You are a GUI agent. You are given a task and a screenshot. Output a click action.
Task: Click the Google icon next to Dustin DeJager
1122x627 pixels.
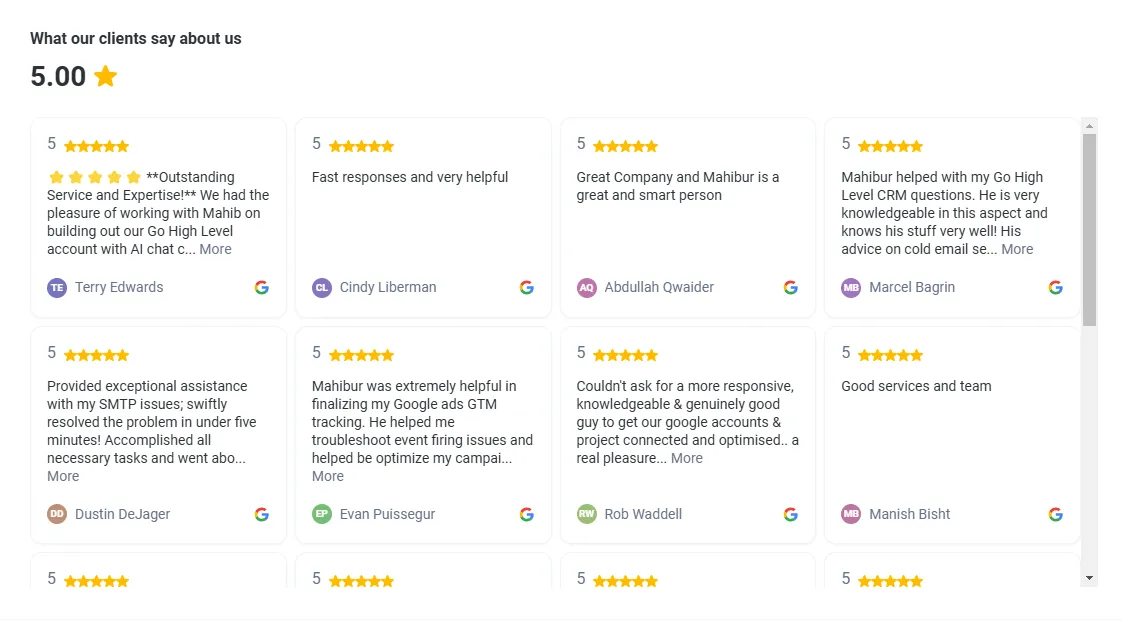[x=262, y=514]
